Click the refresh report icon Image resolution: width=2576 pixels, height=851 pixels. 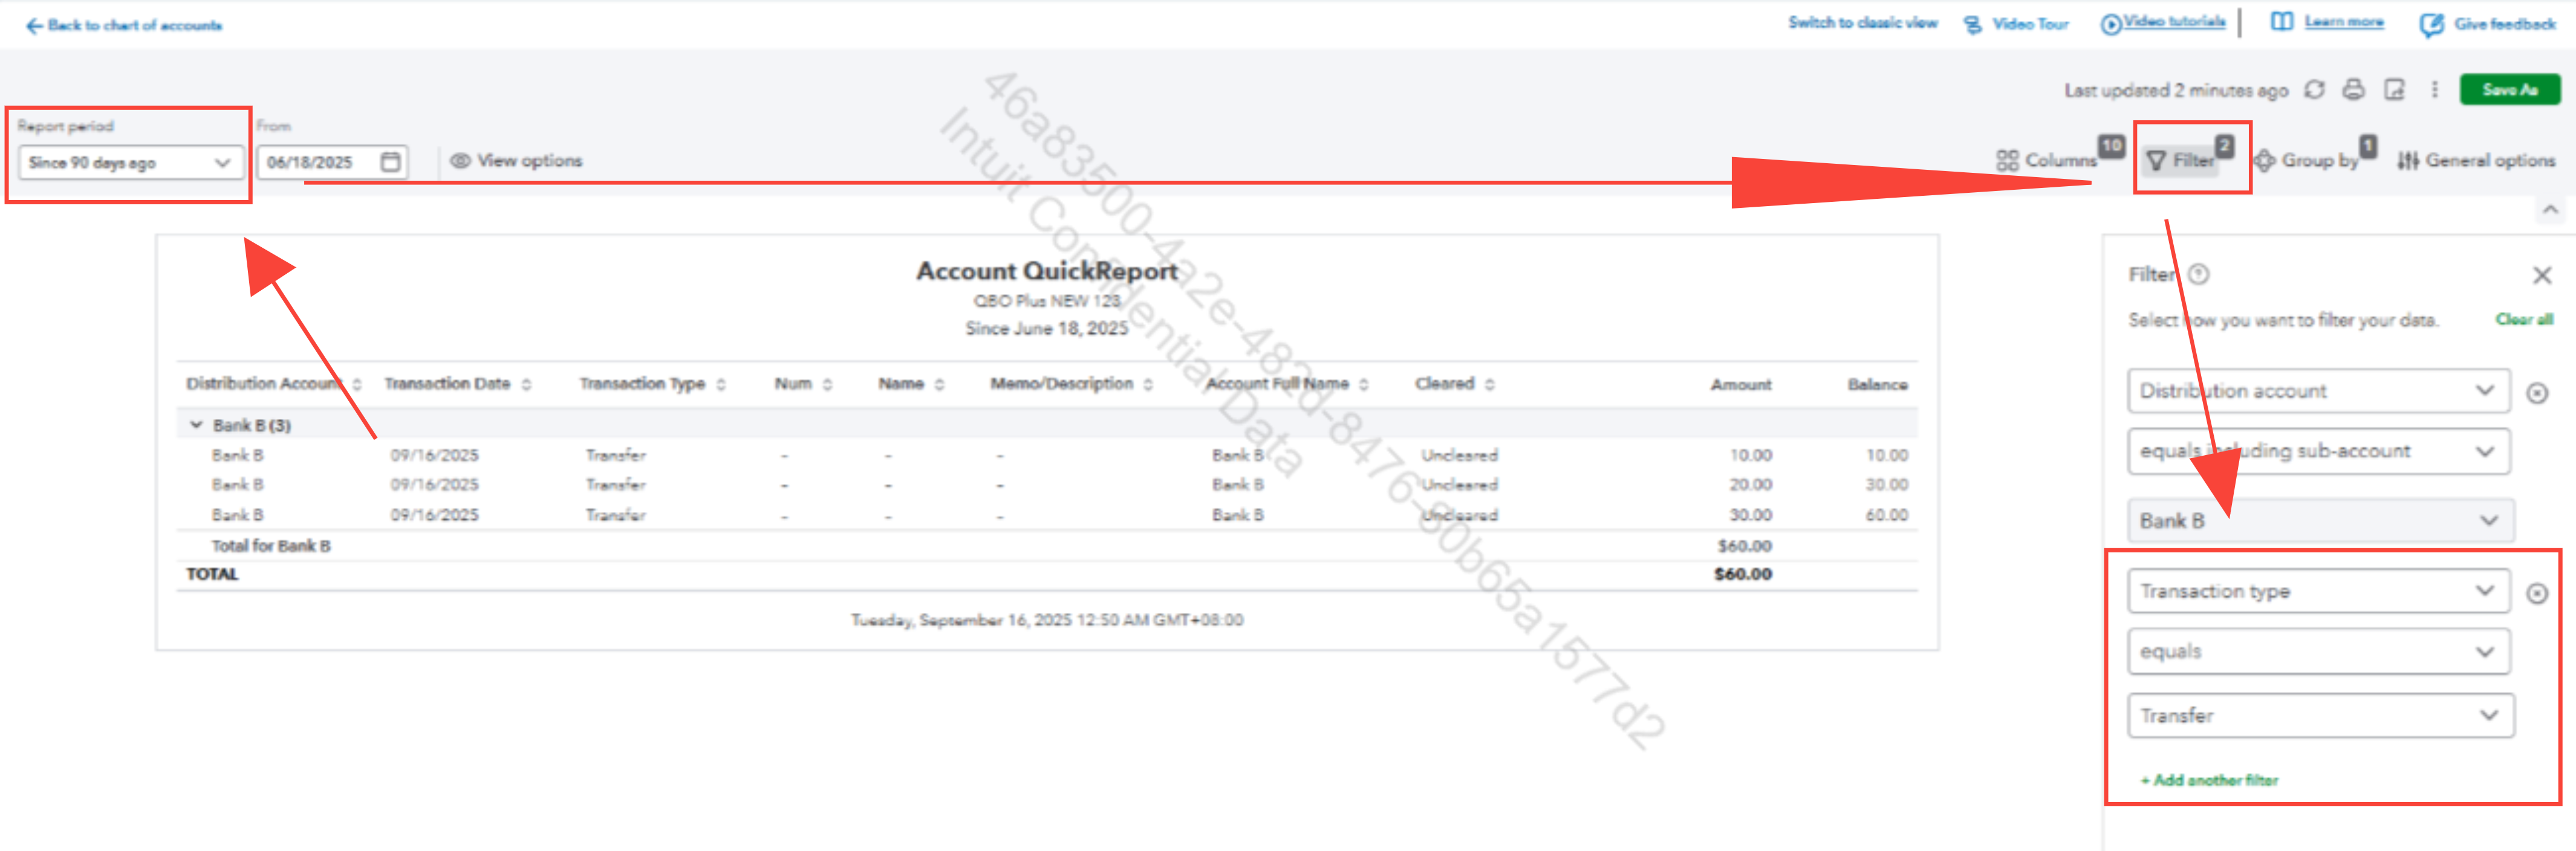2314,90
